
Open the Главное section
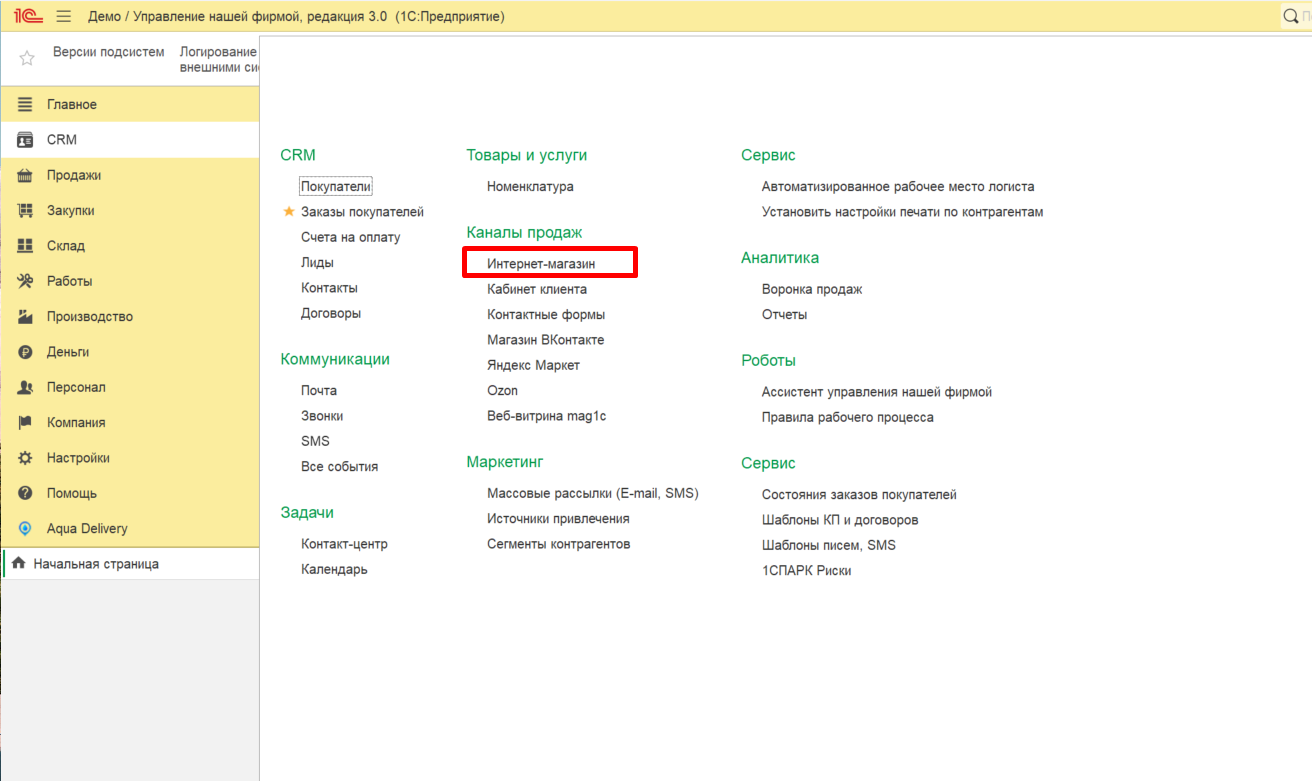pyautogui.click(x=130, y=105)
